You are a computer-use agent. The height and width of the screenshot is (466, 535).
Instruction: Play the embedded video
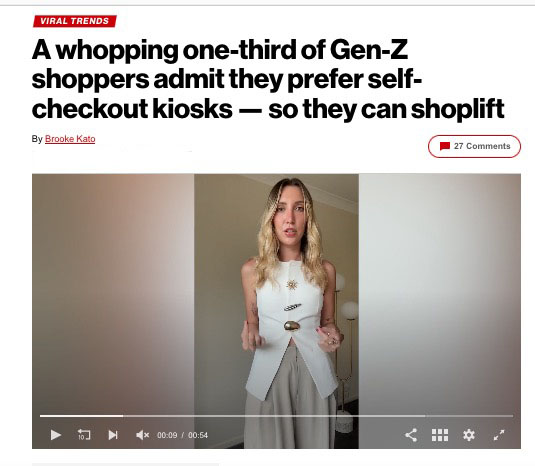tap(56, 435)
